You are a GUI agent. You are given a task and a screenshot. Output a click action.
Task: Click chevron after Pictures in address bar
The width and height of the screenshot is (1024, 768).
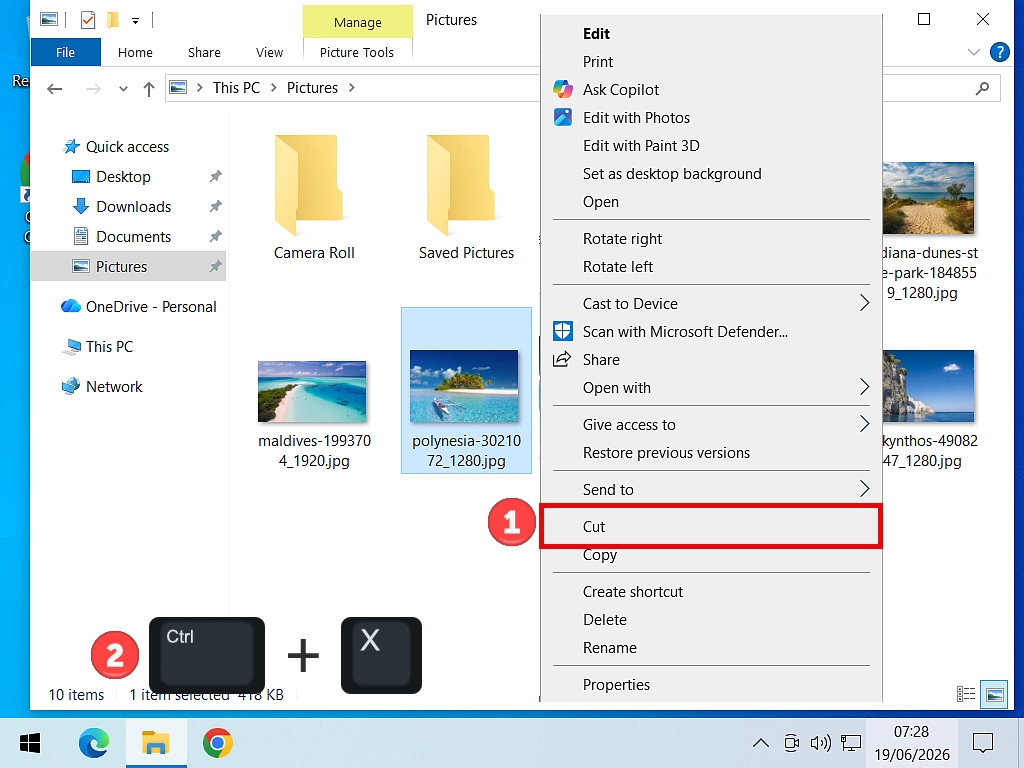point(352,88)
